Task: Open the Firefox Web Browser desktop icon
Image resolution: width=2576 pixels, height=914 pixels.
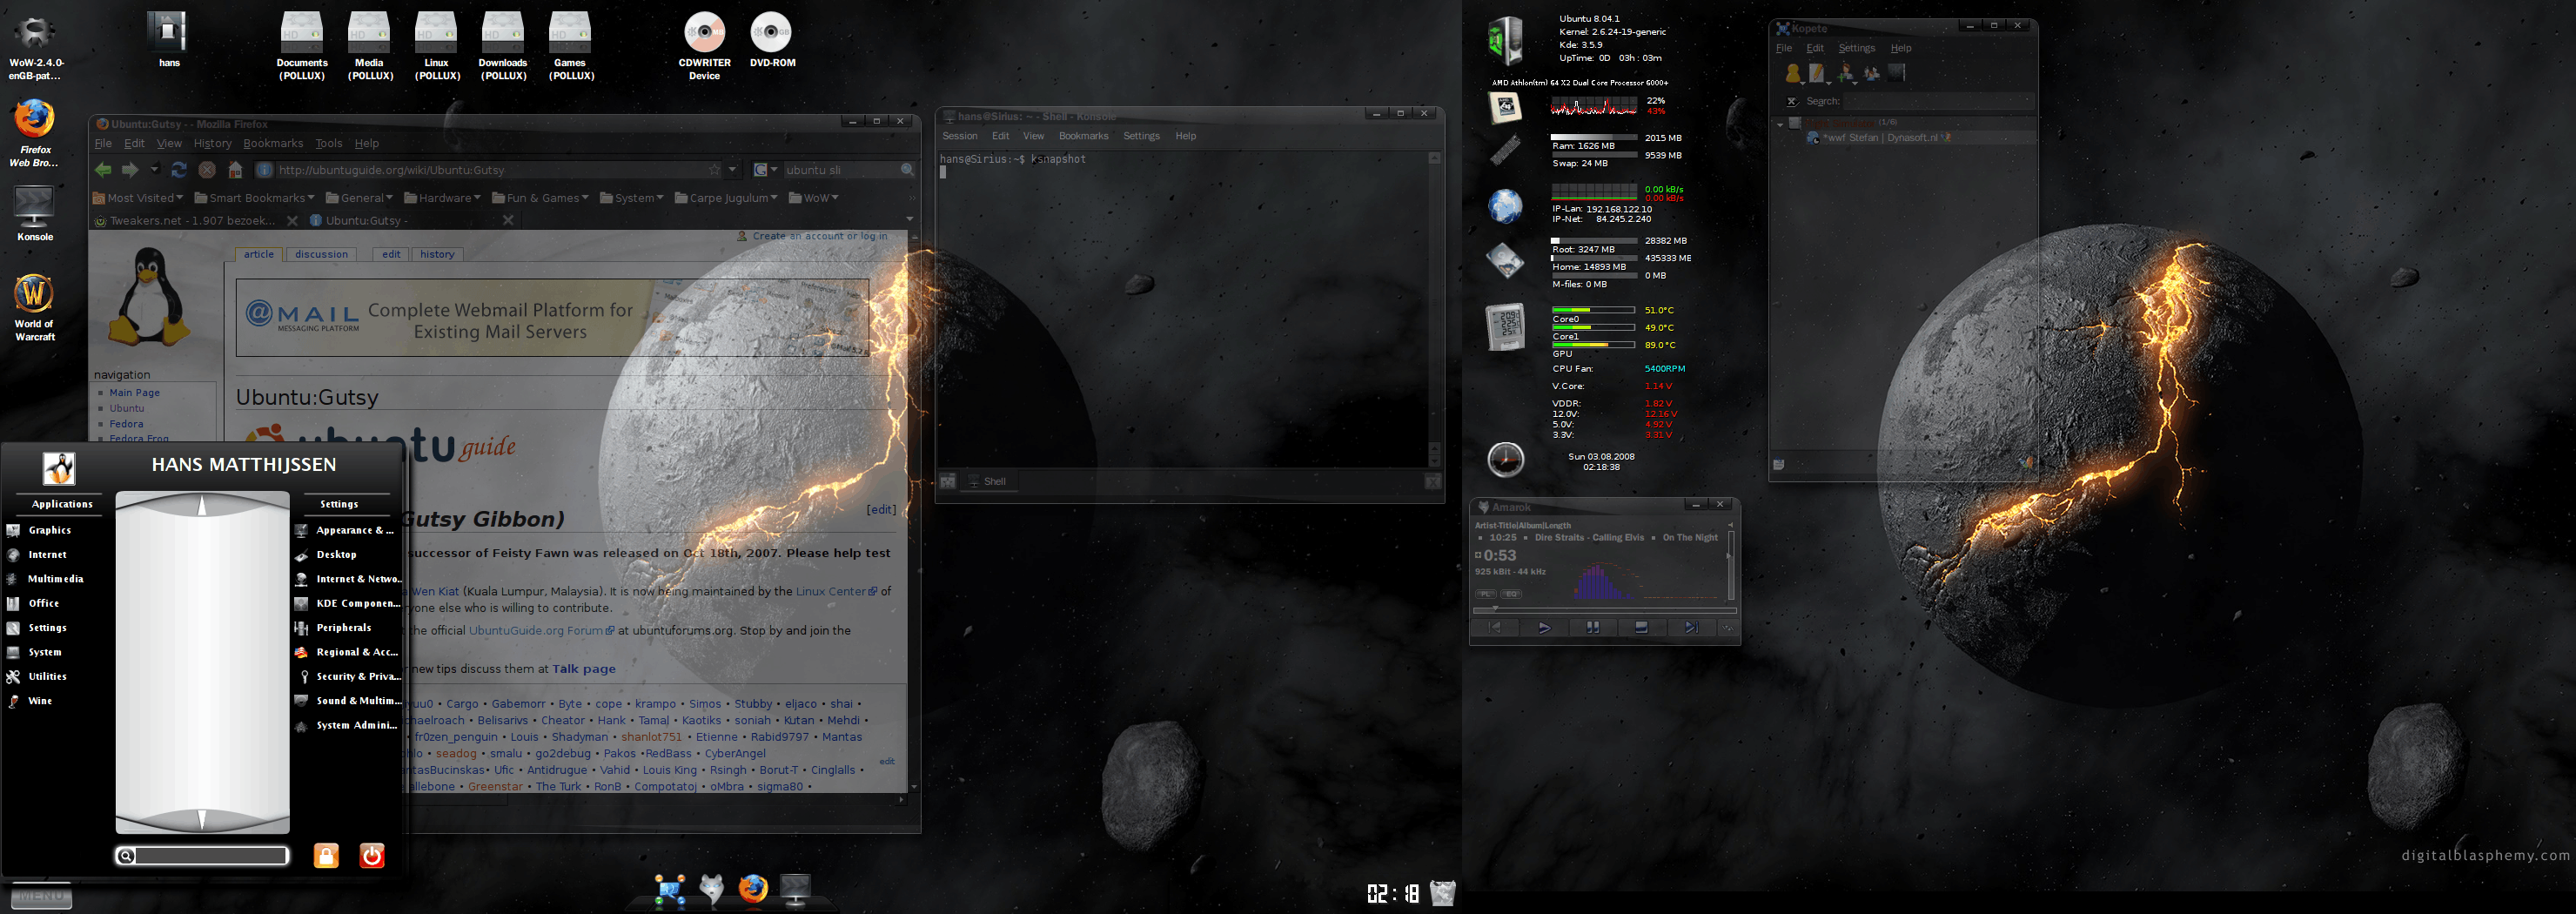Action: [35, 132]
